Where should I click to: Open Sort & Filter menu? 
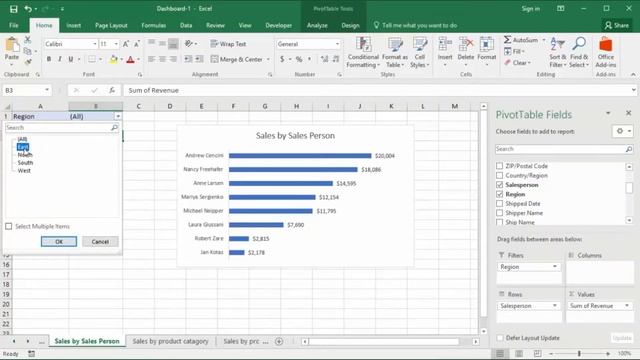click(x=558, y=52)
